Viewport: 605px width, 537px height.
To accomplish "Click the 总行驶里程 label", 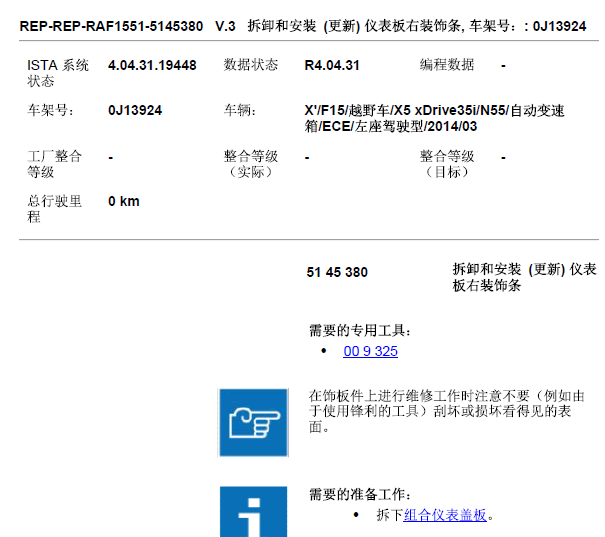I will pos(54,209).
